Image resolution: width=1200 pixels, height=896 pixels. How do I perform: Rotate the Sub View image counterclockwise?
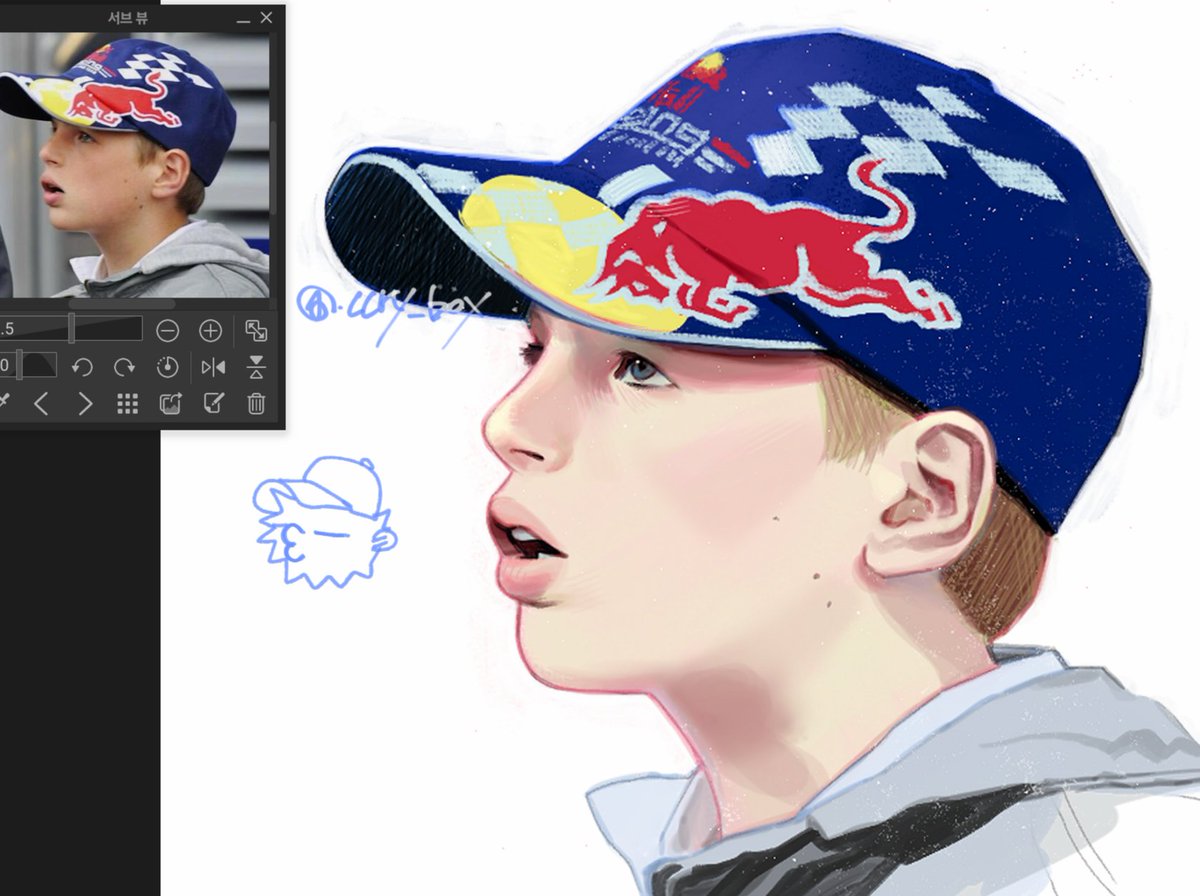(82, 367)
